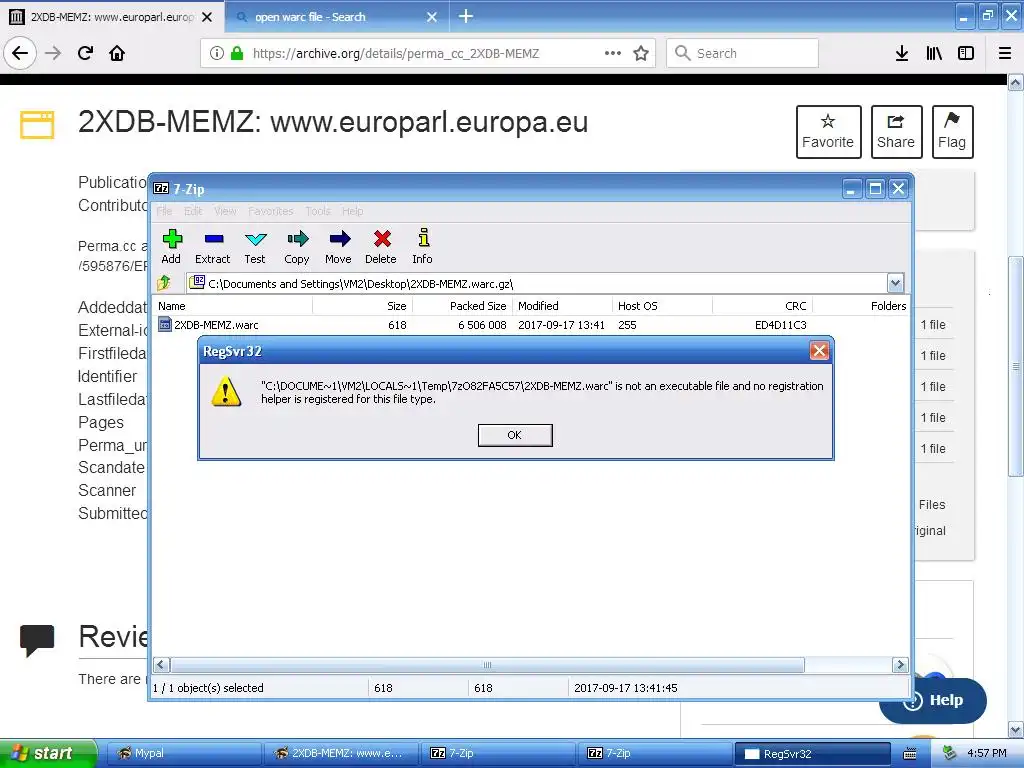Click the blue Help button
Image resolution: width=1024 pixels, height=768 pixels.
(935, 700)
